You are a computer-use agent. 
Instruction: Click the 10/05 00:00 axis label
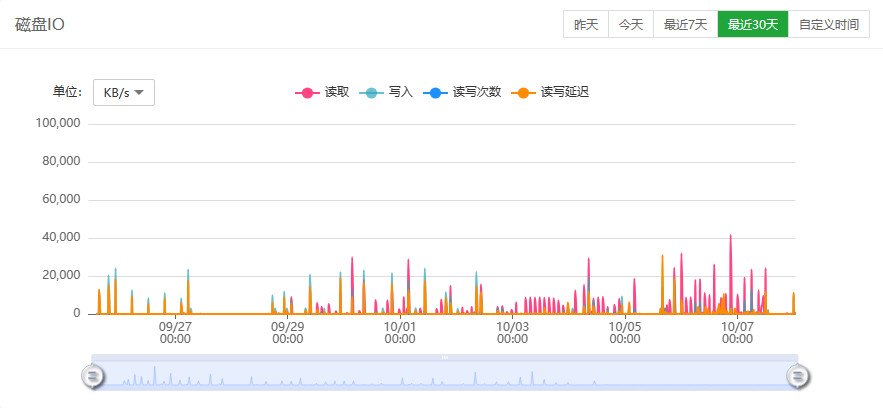tap(625, 333)
